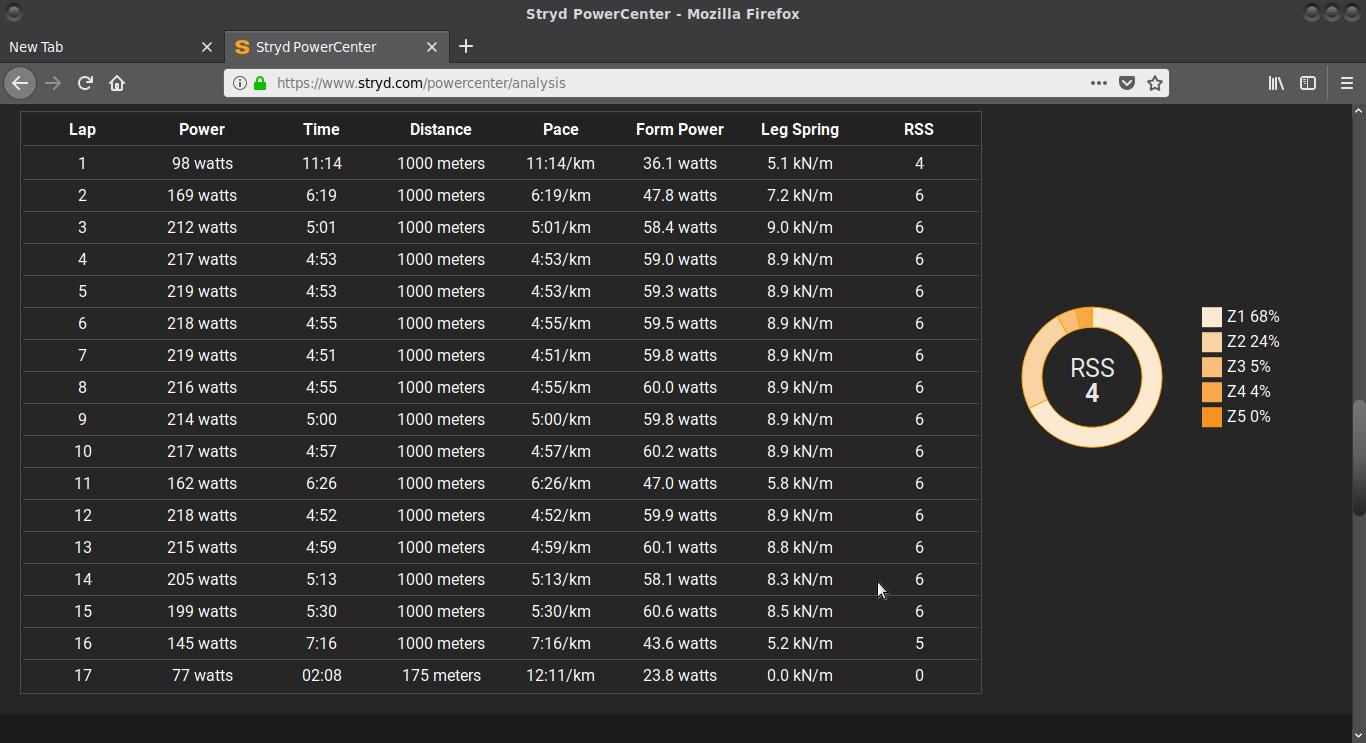Go to the Firefox Home page
This screenshot has height=743, width=1366.
(x=117, y=83)
